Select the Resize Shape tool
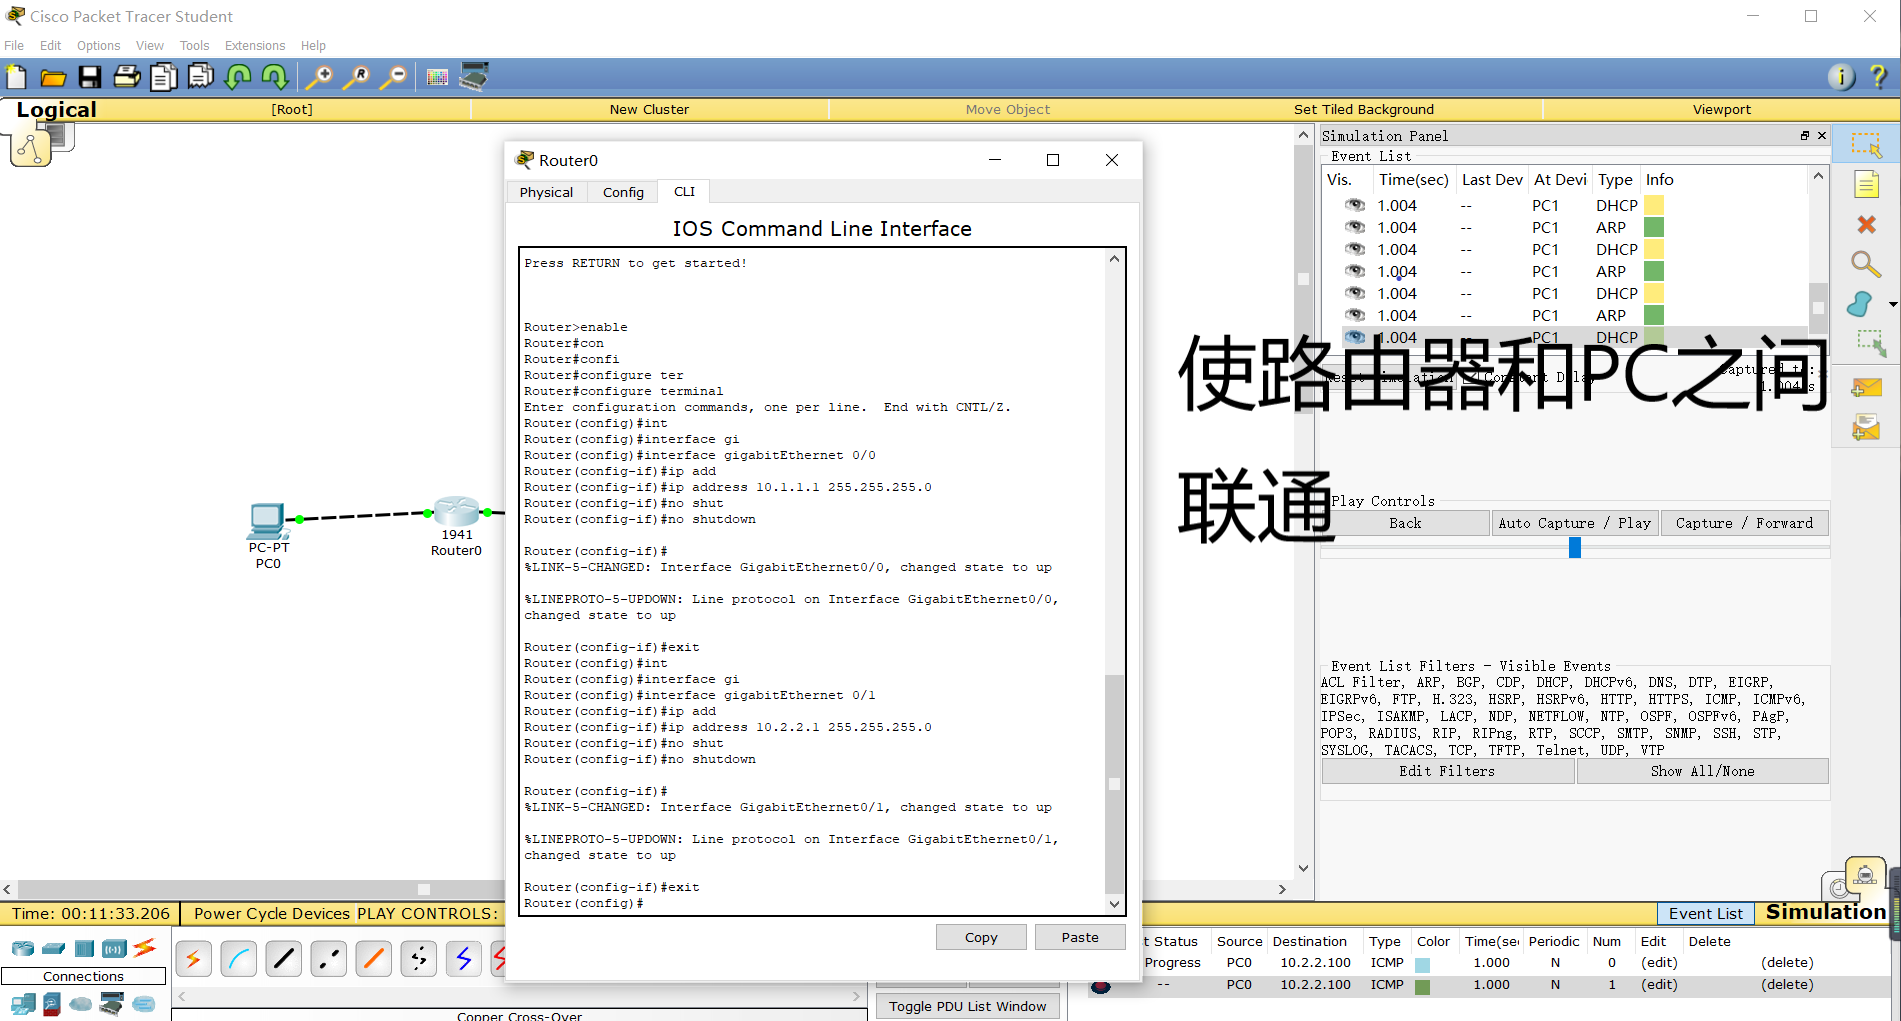This screenshot has height=1021, width=1901. pos(1870,344)
